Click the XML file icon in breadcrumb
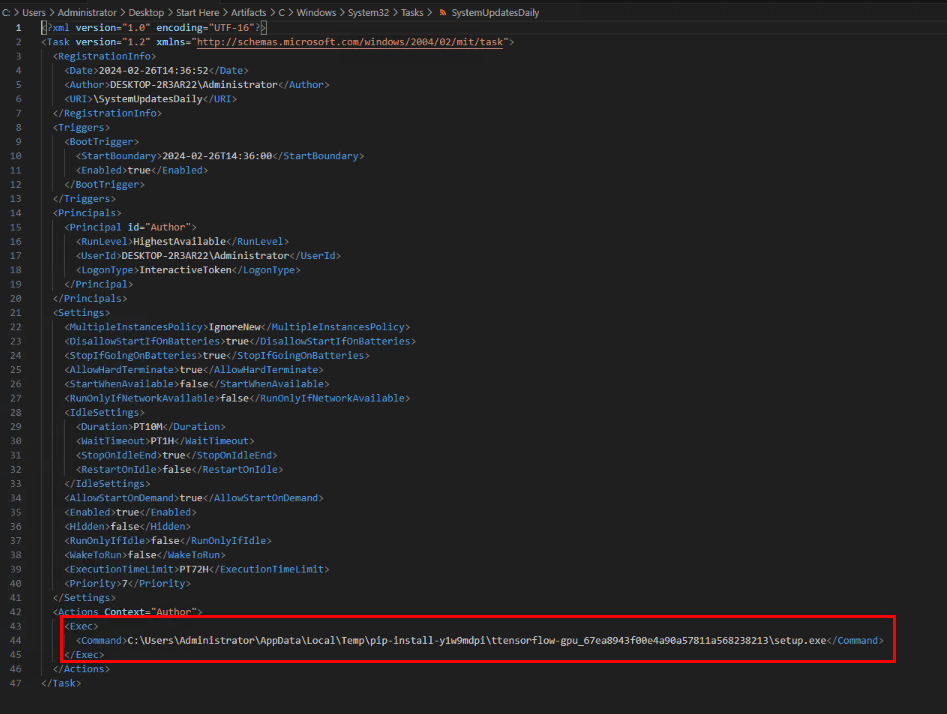The width and height of the screenshot is (947, 714). coord(443,12)
